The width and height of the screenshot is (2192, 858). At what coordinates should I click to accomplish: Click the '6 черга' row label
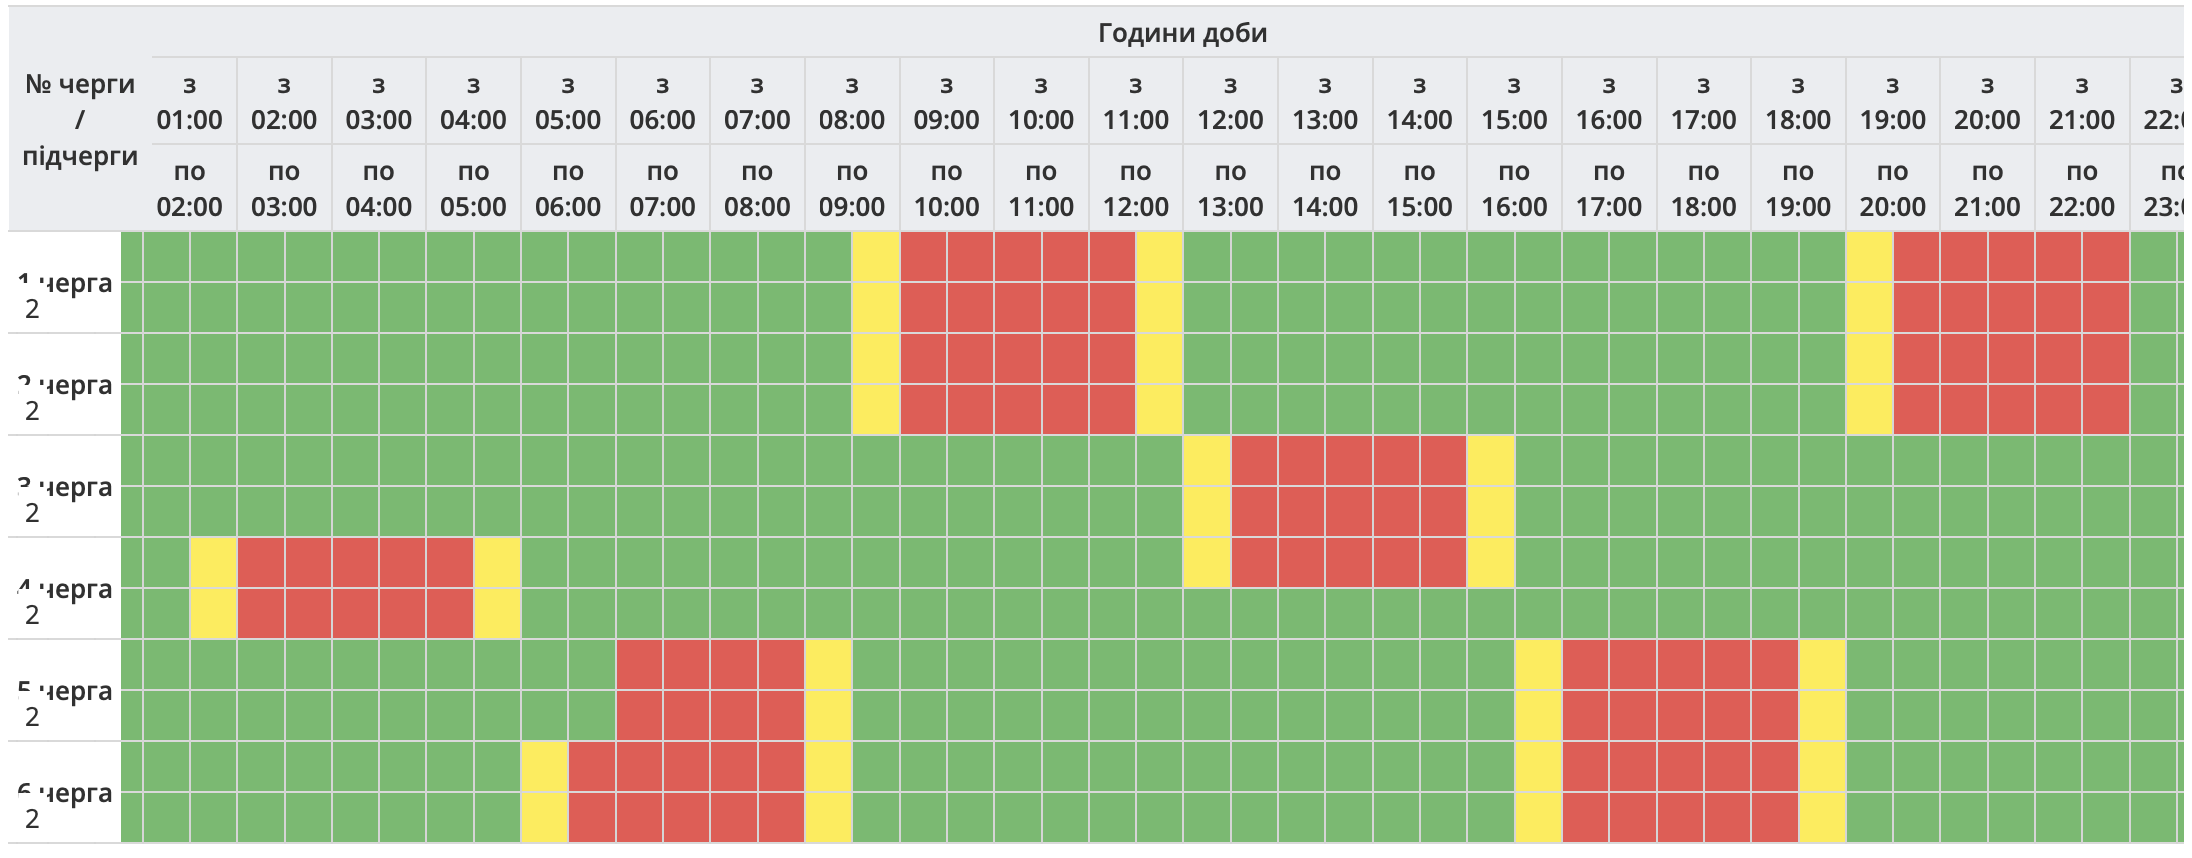(x=72, y=794)
